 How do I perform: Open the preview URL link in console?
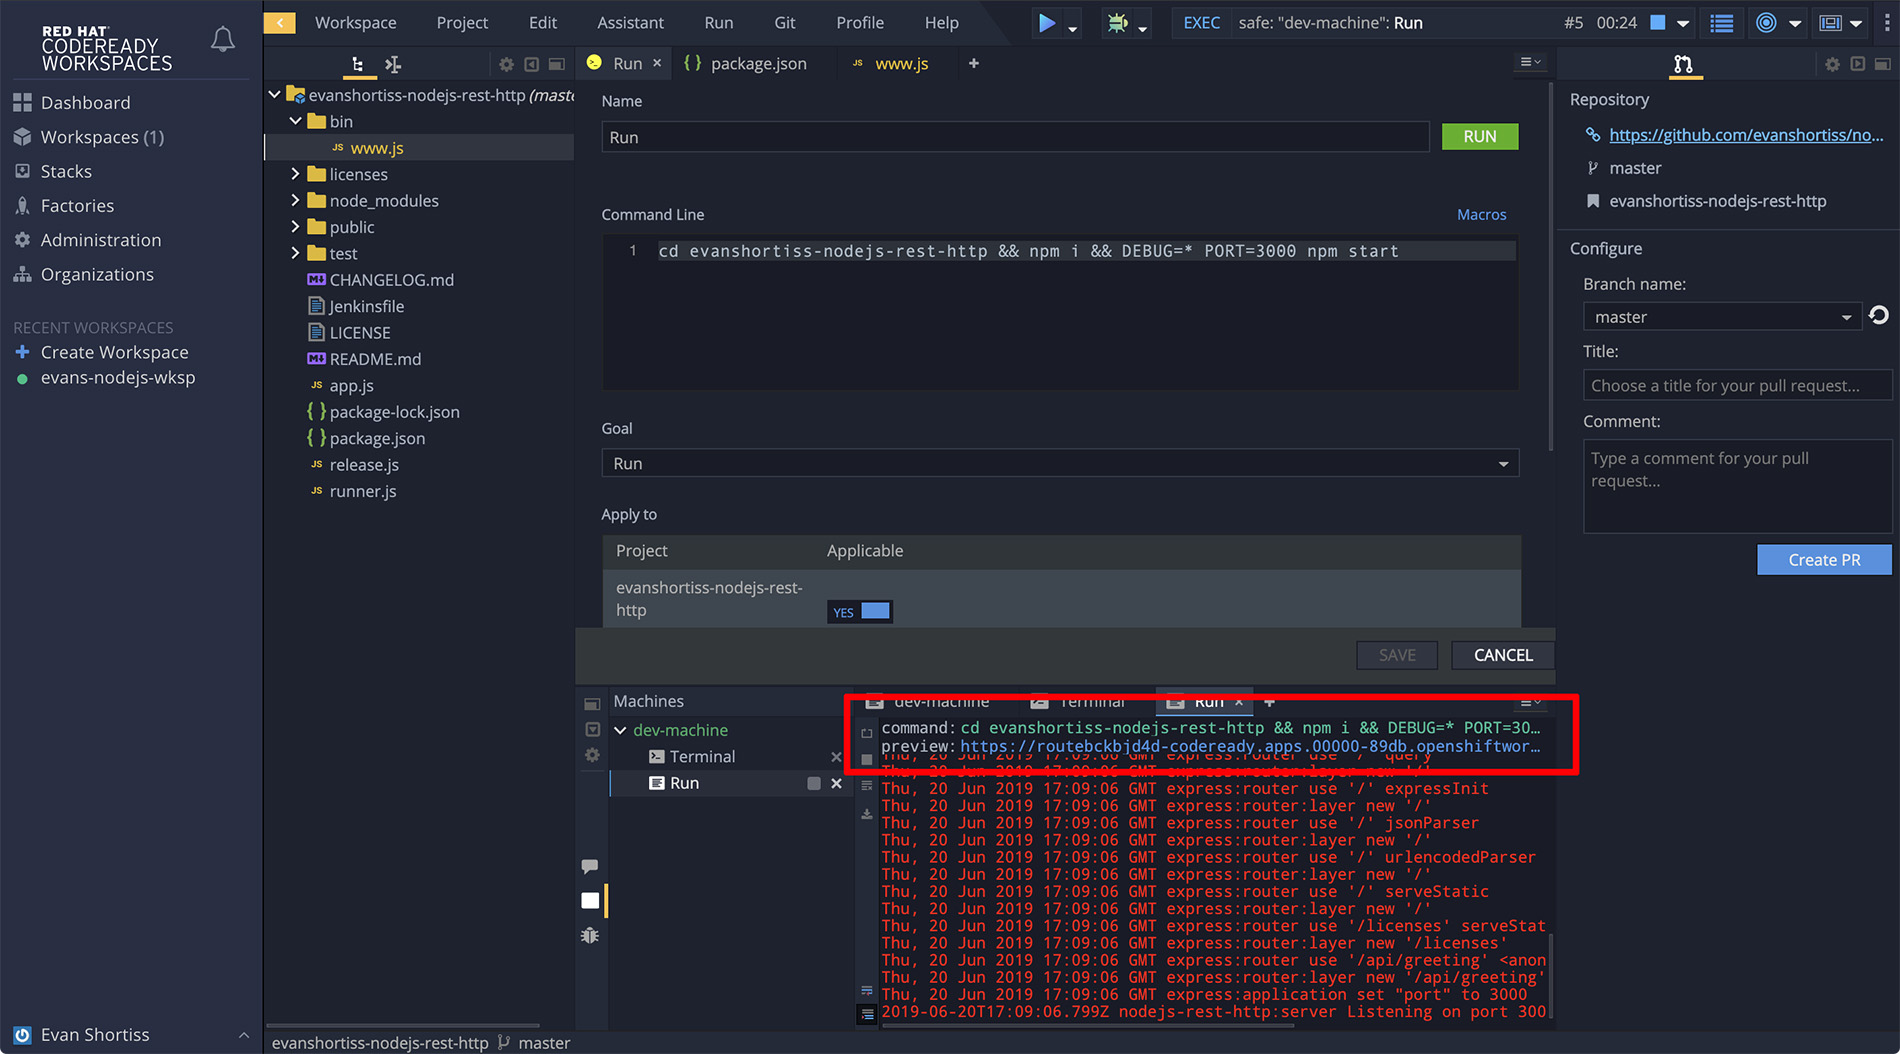[1250, 746]
